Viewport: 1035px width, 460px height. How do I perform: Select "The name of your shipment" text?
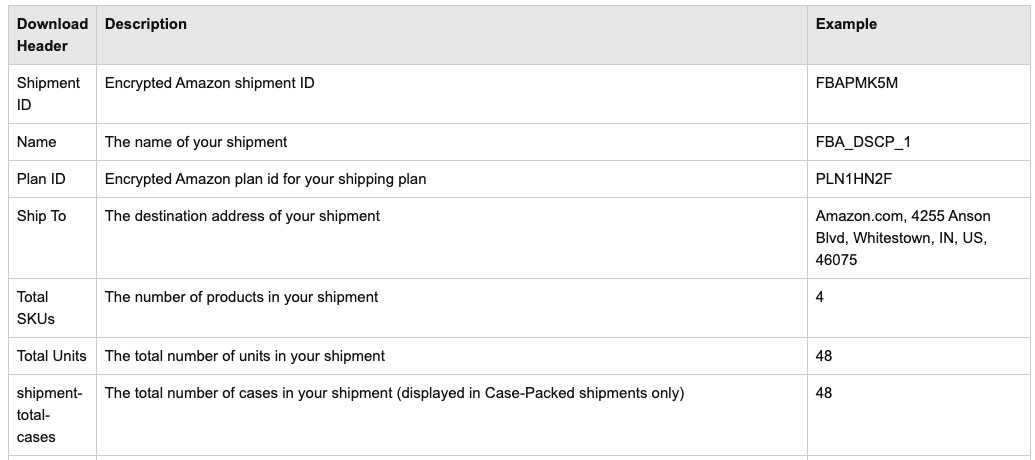tap(196, 142)
